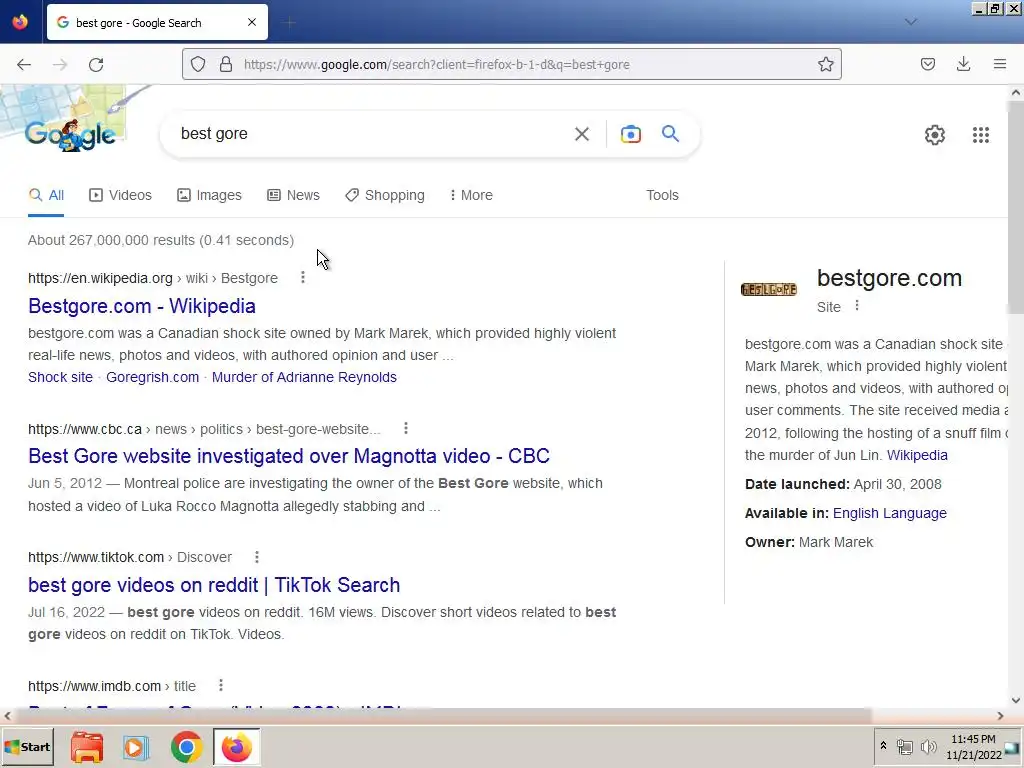Open the Windows Start menu
The image size is (1024, 768).
point(27,747)
